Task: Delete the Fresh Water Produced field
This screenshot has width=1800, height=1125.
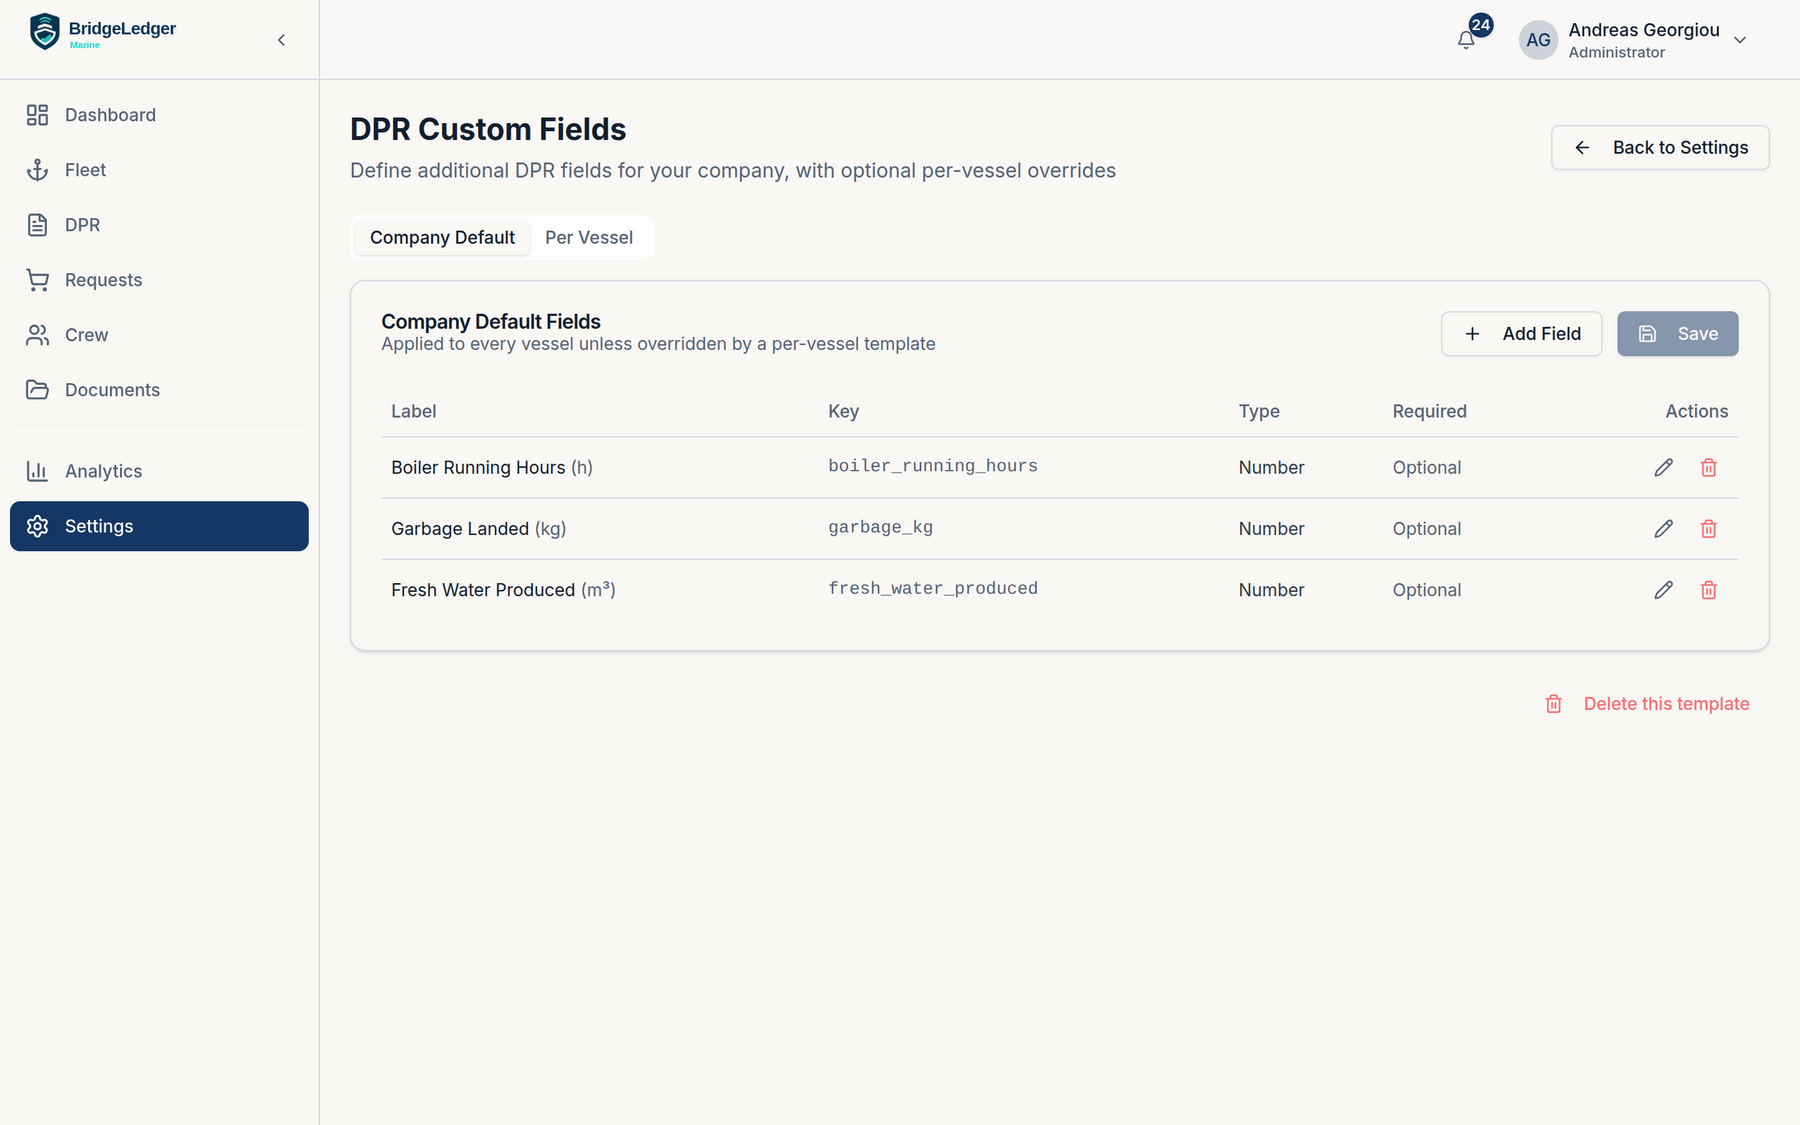Action: pyautogui.click(x=1708, y=590)
